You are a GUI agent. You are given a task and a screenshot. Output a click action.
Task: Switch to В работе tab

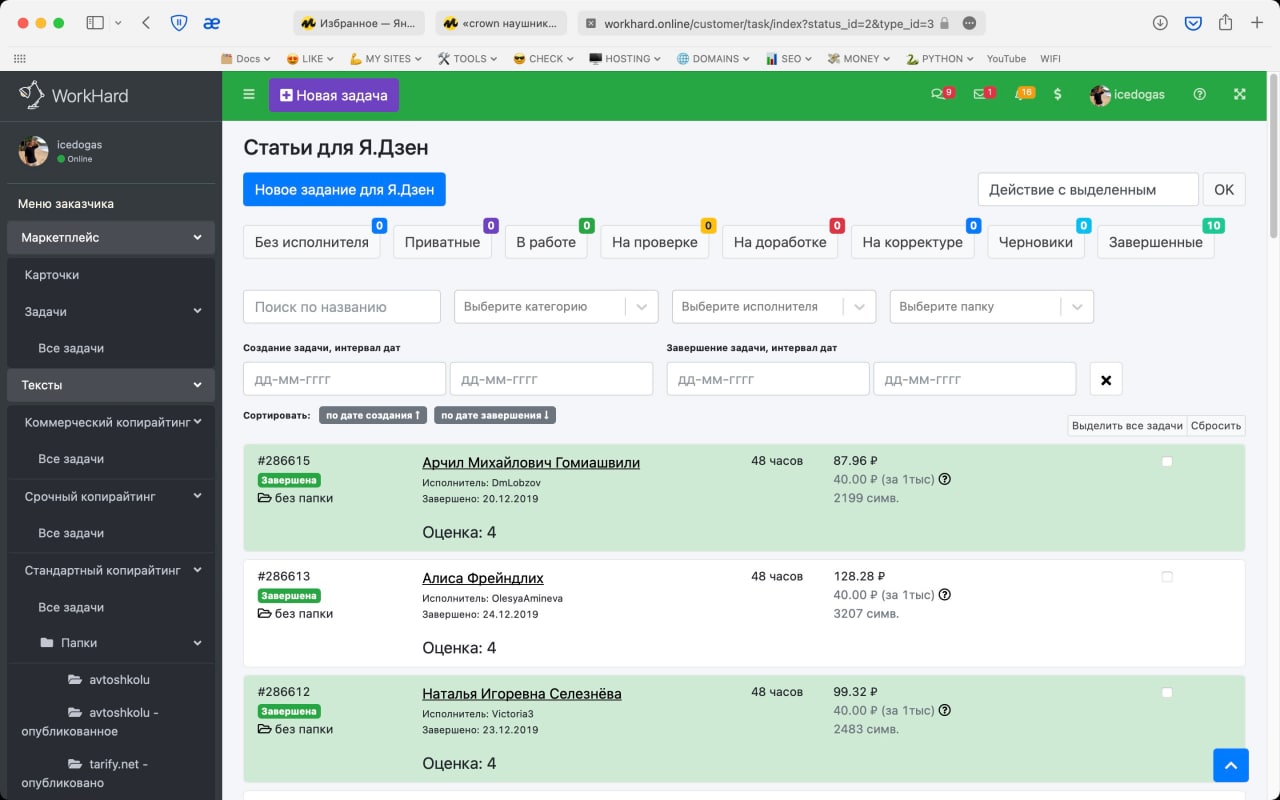[546, 242]
